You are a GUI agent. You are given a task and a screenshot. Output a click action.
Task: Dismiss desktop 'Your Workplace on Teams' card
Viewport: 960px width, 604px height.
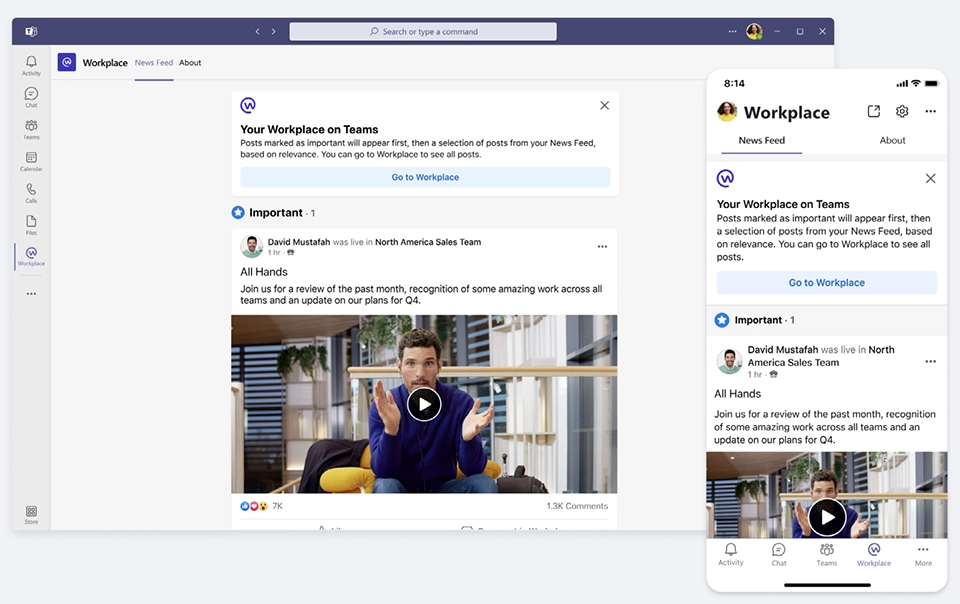pos(604,105)
